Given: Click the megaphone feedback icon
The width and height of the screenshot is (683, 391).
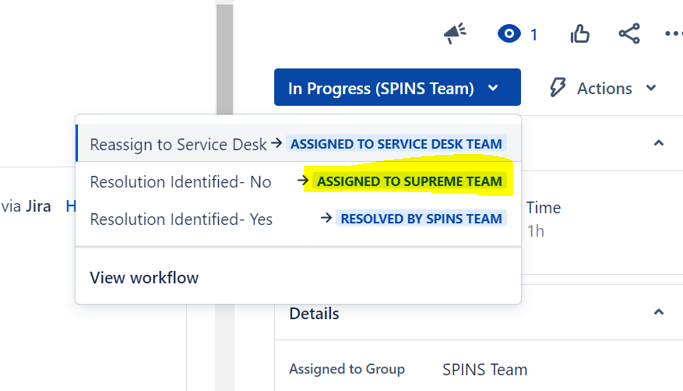Looking at the screenshot, I should (455, 34).
